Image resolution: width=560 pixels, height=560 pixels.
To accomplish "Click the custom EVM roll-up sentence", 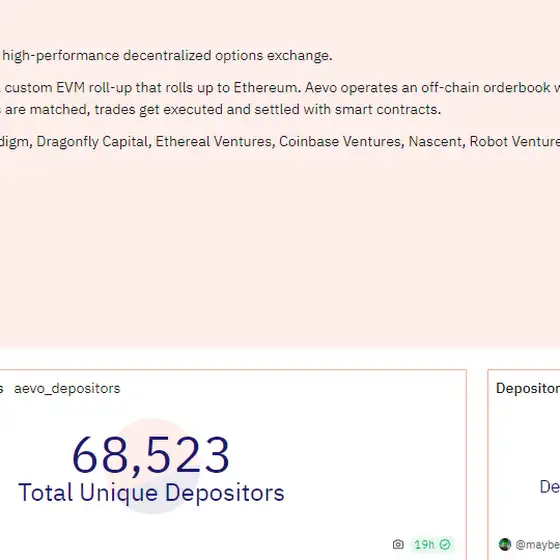I will click(x=152, y=88).
